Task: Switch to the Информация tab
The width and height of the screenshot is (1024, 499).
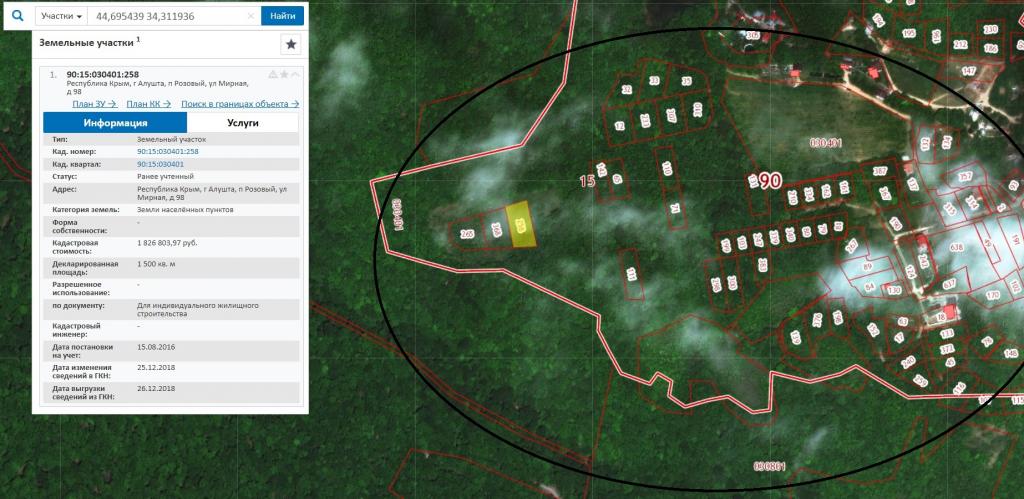Action: click(115, 122)
